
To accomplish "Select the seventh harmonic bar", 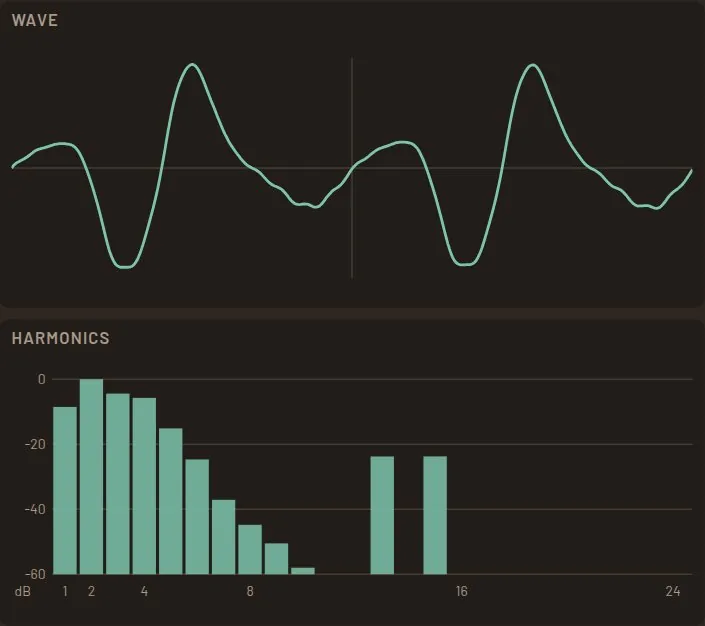I will tap(223, 537).
